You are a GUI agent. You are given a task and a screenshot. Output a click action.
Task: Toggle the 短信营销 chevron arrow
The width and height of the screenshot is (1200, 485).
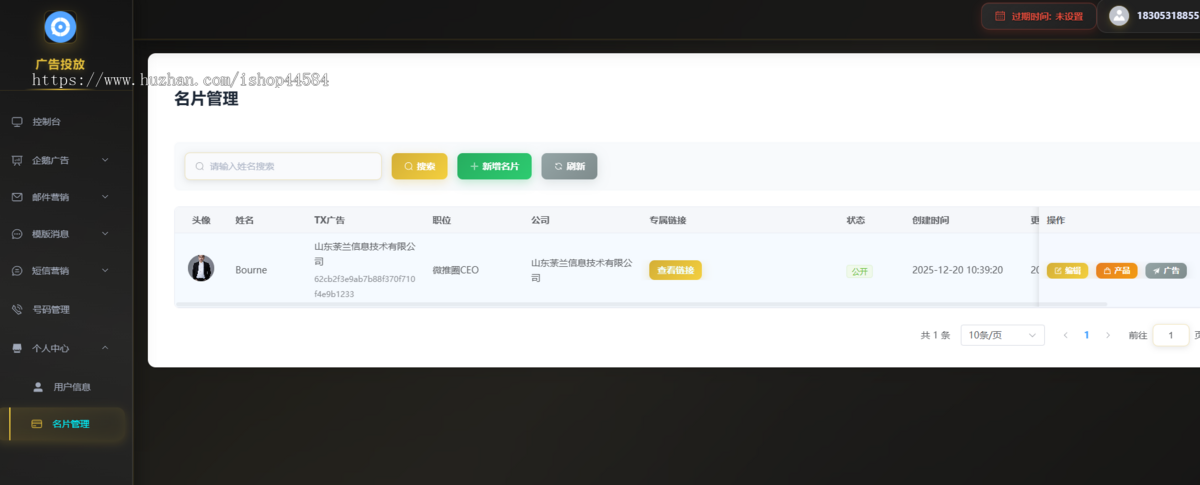pyautogui.click(x=105, y=271)
